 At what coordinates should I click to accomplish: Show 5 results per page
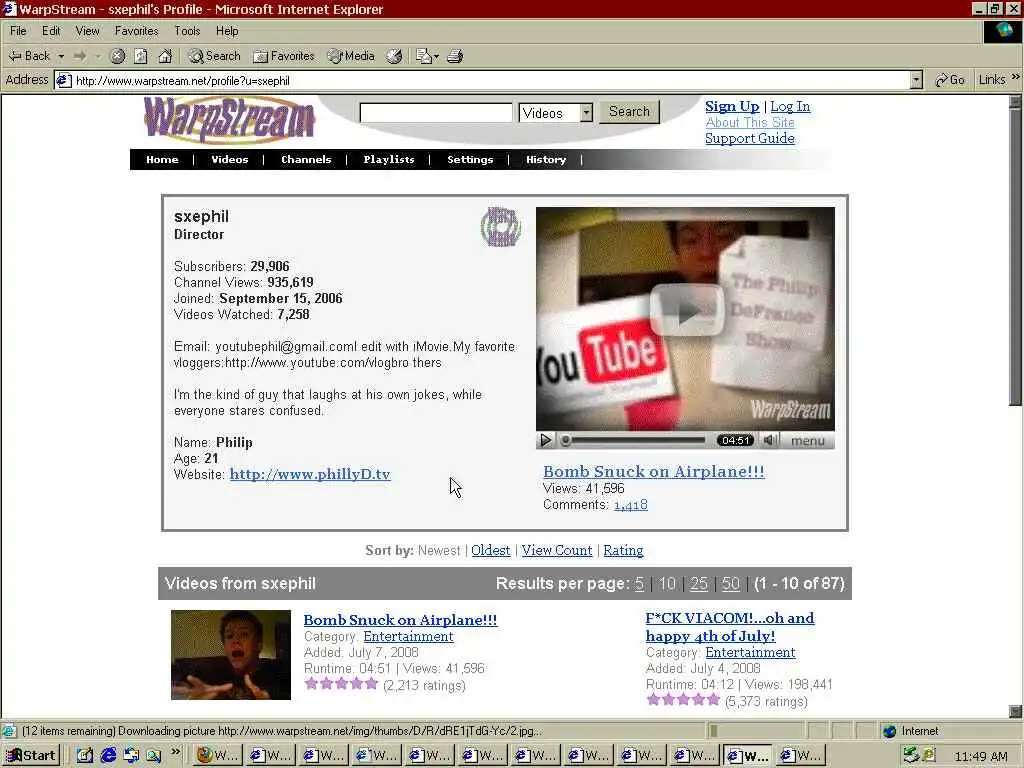(x=639, y=583)
